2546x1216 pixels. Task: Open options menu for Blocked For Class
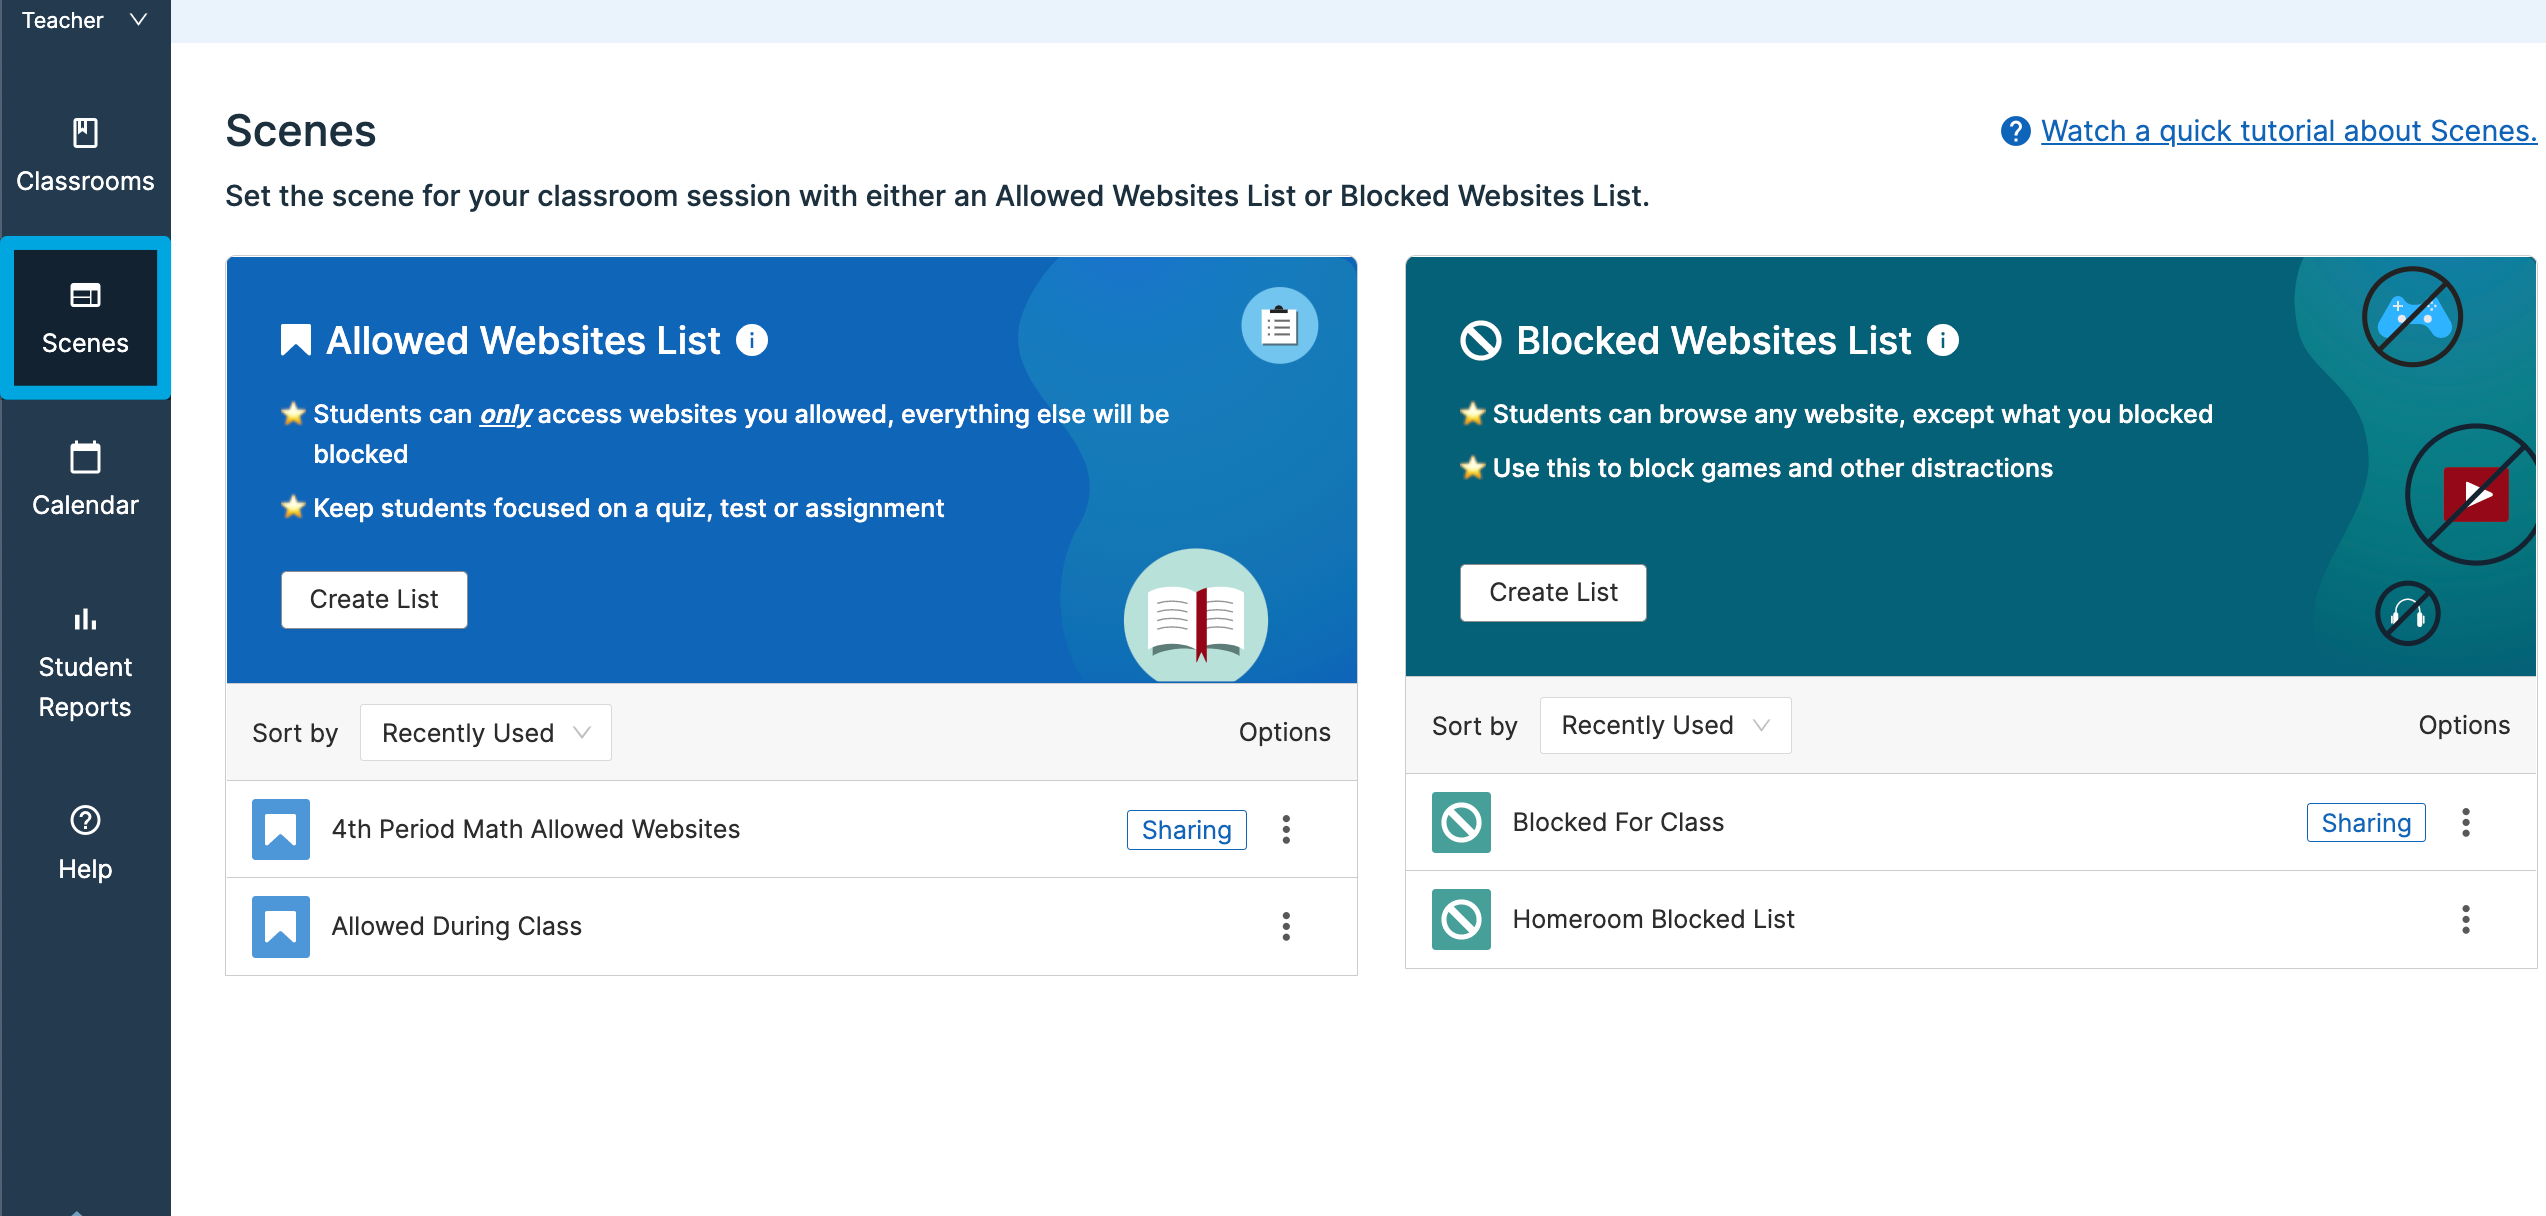(x=2467, y=822)
